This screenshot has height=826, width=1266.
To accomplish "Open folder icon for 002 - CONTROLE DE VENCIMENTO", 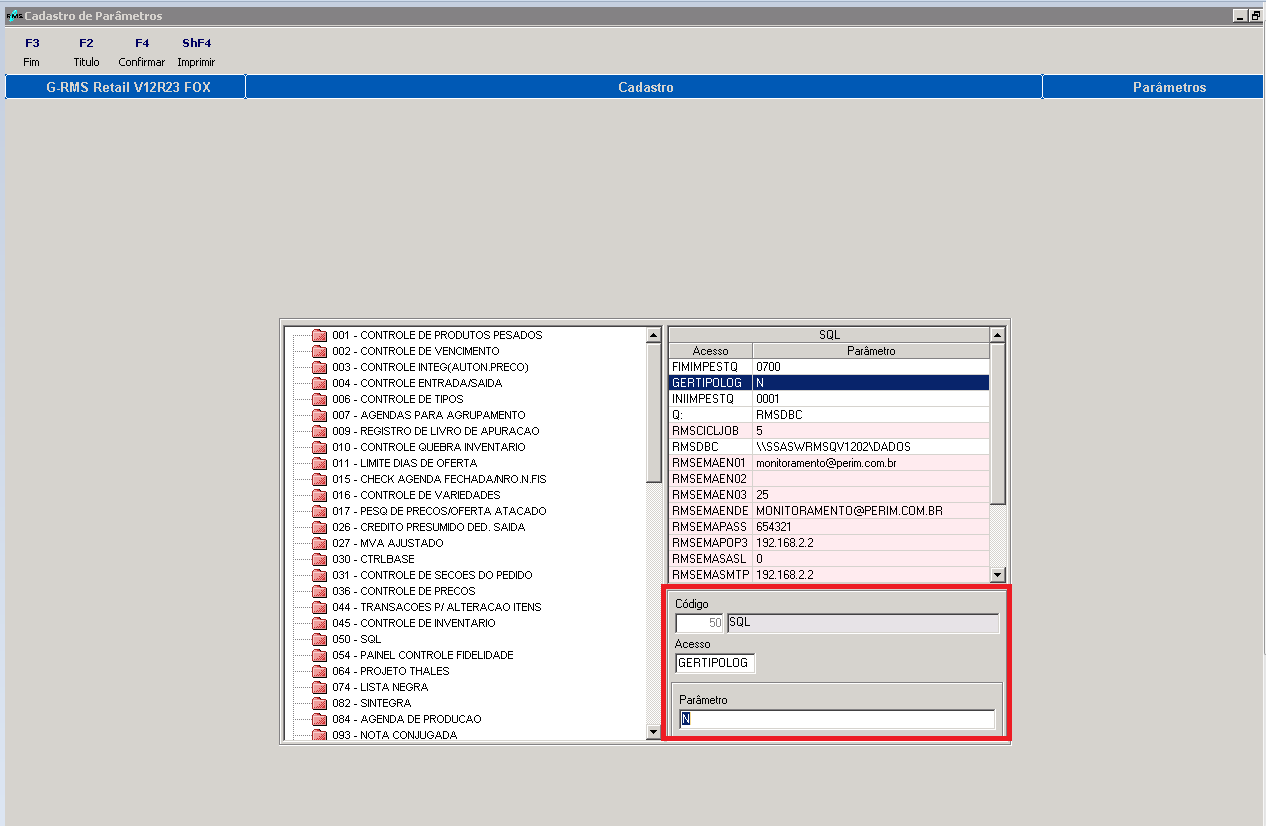I will point(319,351).
